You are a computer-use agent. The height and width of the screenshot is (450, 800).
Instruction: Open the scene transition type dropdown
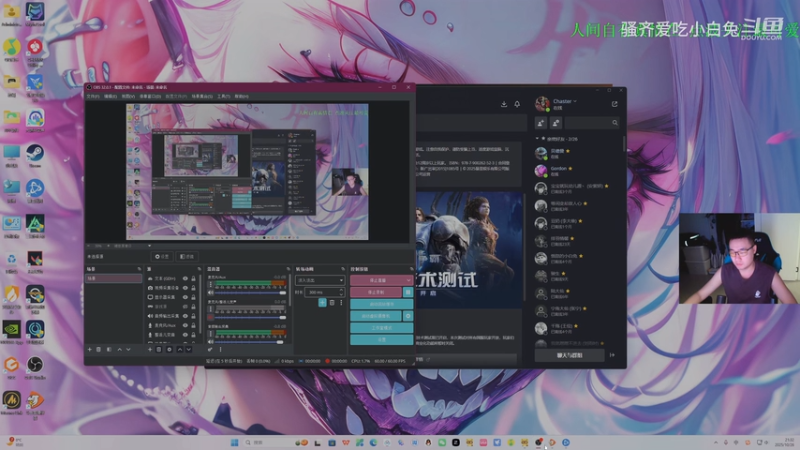(x=320, y=280)
